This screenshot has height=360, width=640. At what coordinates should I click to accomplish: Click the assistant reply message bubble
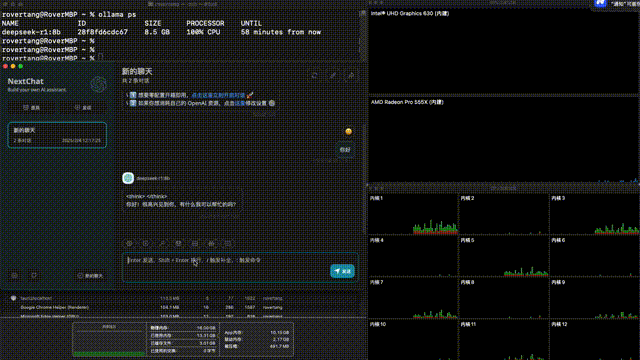click(182, 200)
